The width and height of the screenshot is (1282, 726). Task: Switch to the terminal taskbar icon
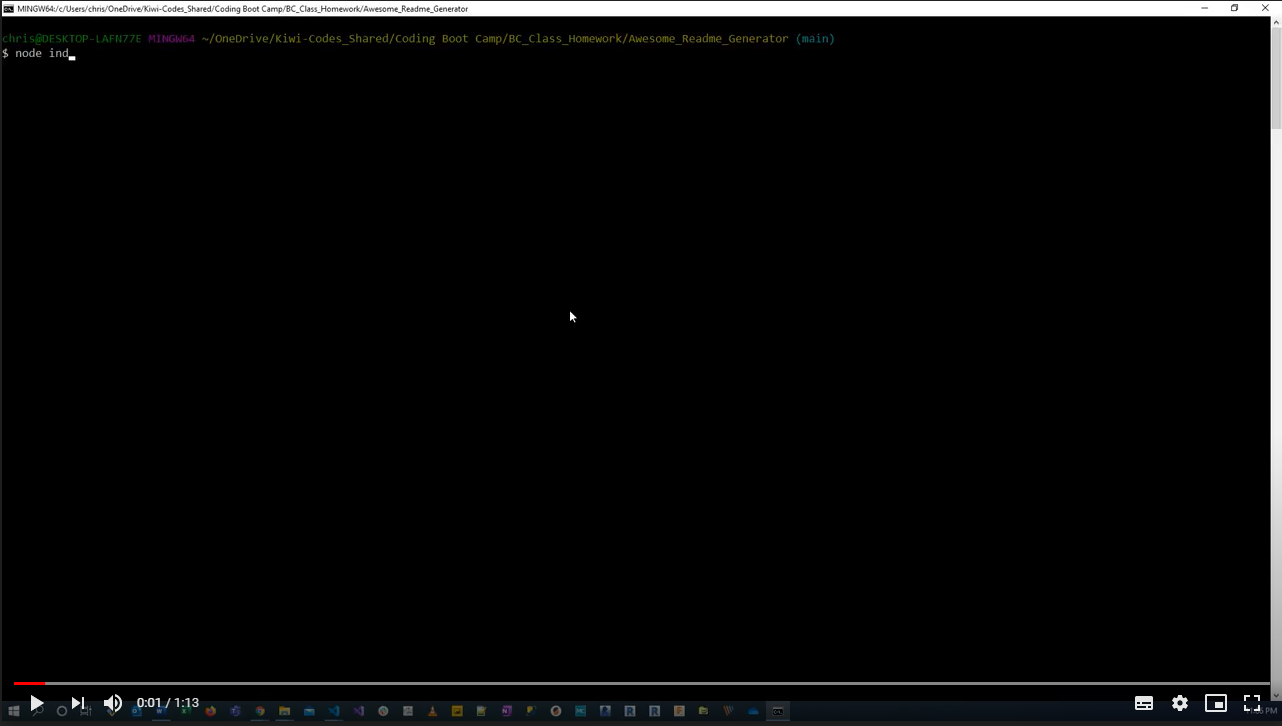click(x=777, y=711)
